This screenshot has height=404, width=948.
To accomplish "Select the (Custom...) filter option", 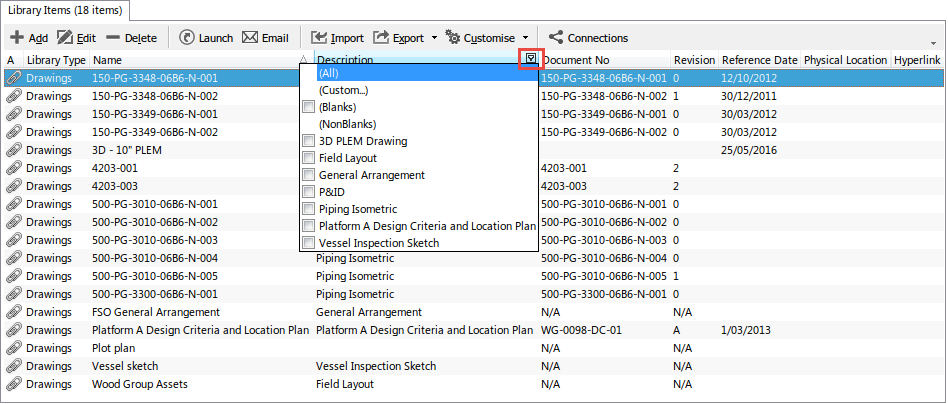I will (x=342, y=90).
